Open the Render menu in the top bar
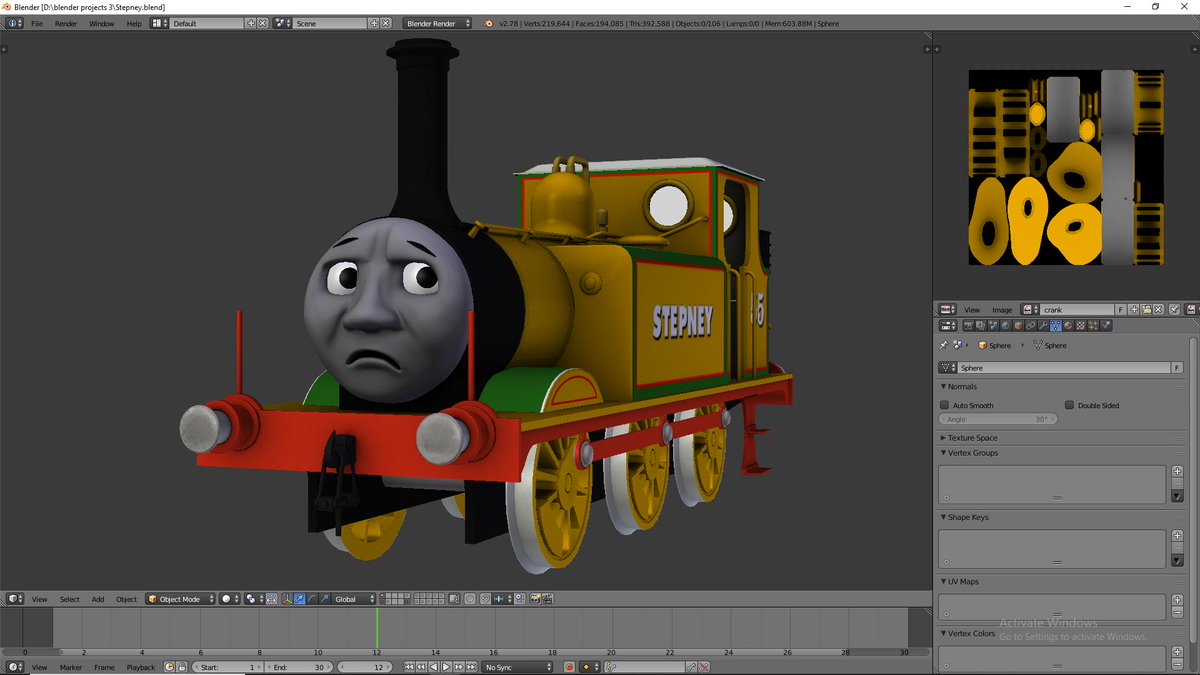The image size is (1200, 675). [x=65, y=23]
